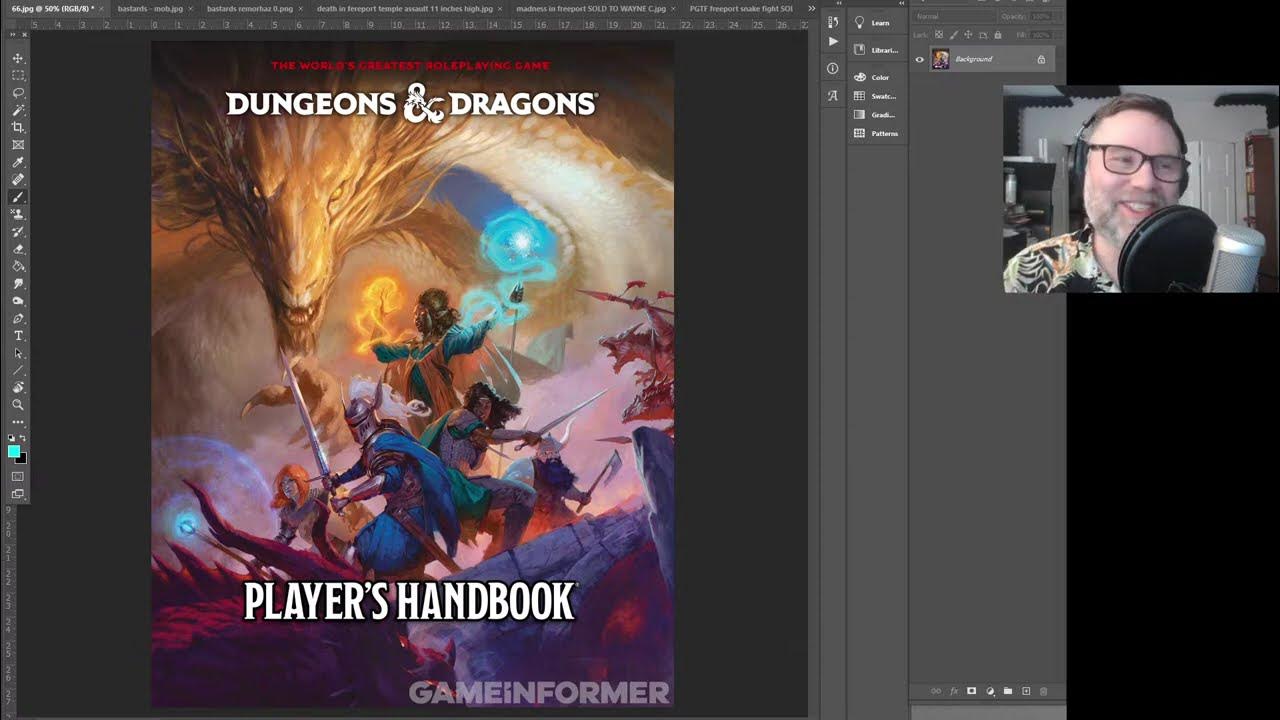Select the Crop tool
Image resolution: width=1280 pixels, height=720 pixels.
point(18,127)
